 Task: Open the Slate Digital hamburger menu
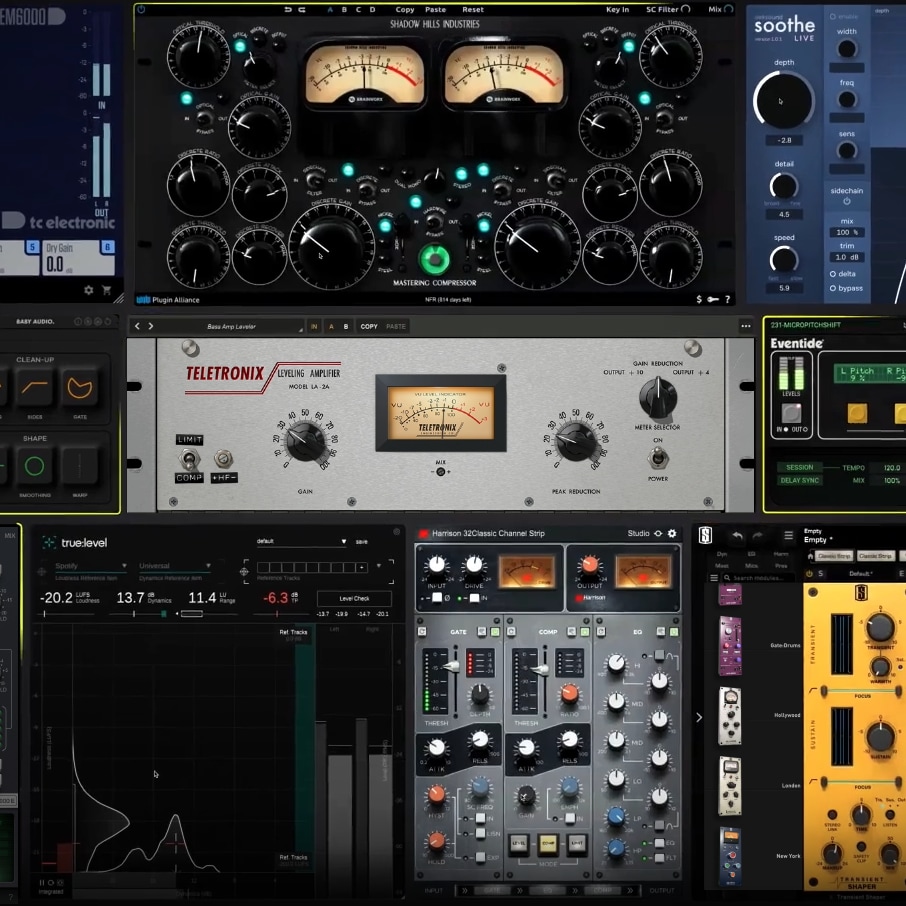click(788, 536)
